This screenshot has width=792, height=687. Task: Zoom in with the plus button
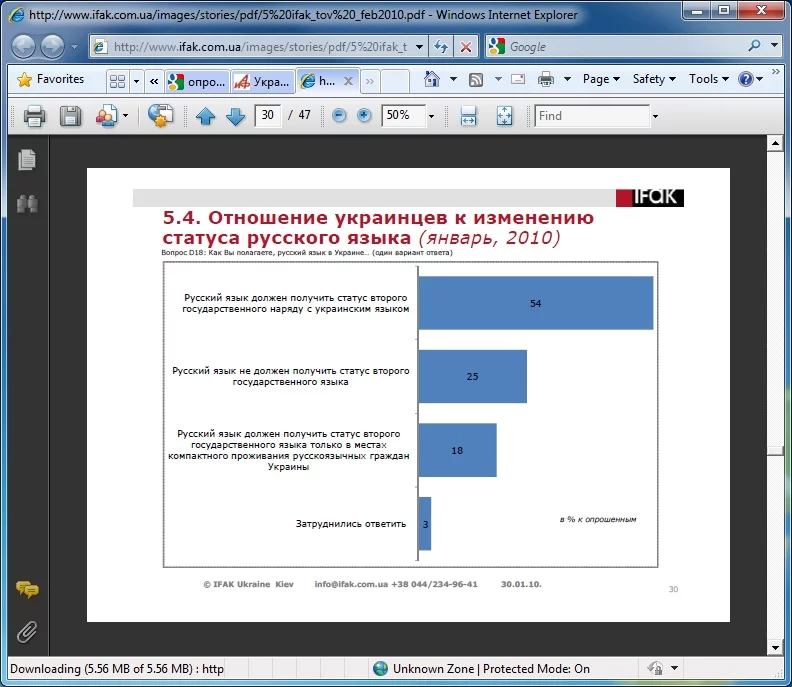364,116
